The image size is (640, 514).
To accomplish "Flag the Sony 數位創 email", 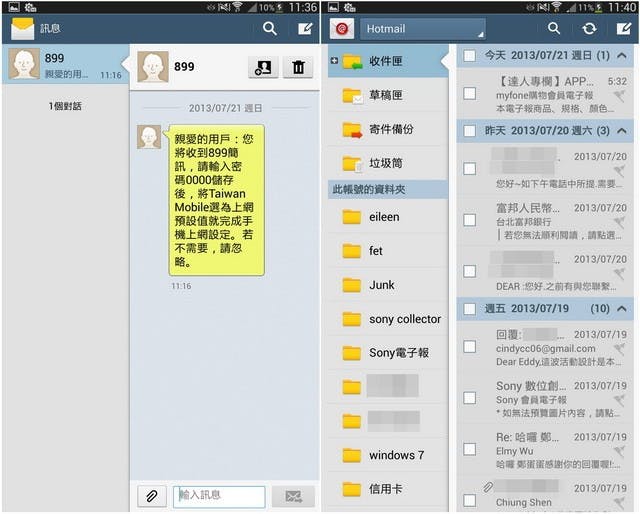I will click(620, 401).
